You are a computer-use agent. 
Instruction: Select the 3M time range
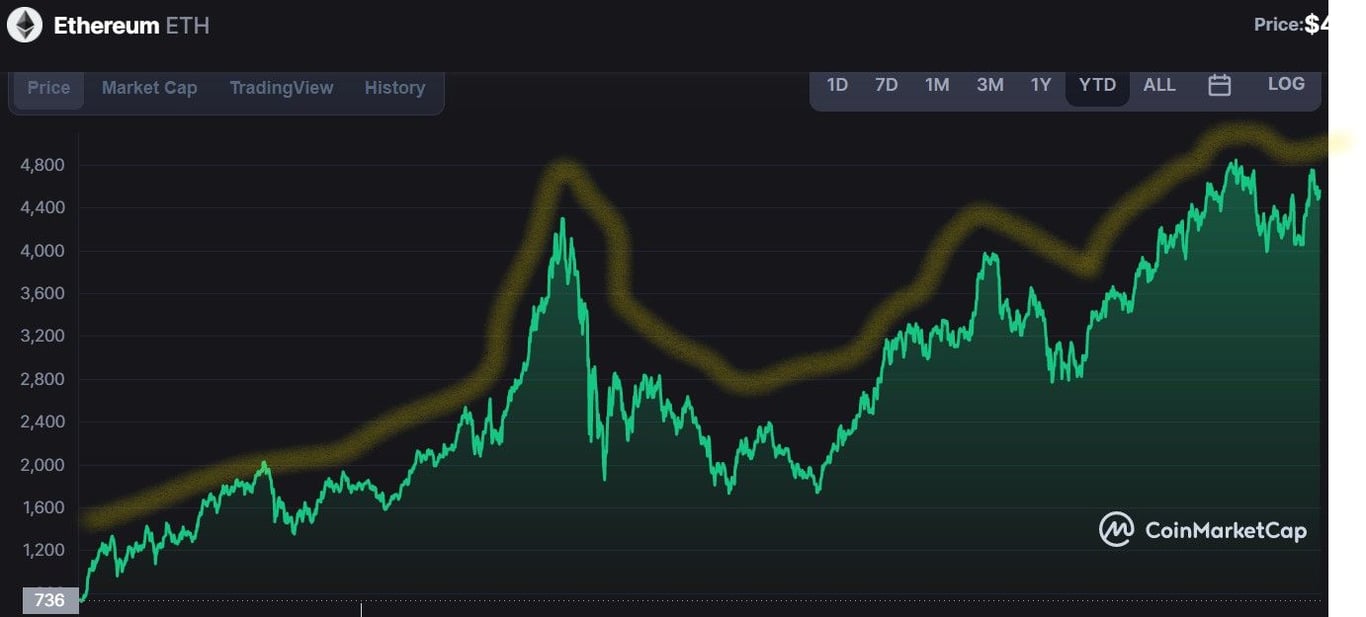[990, 85]
